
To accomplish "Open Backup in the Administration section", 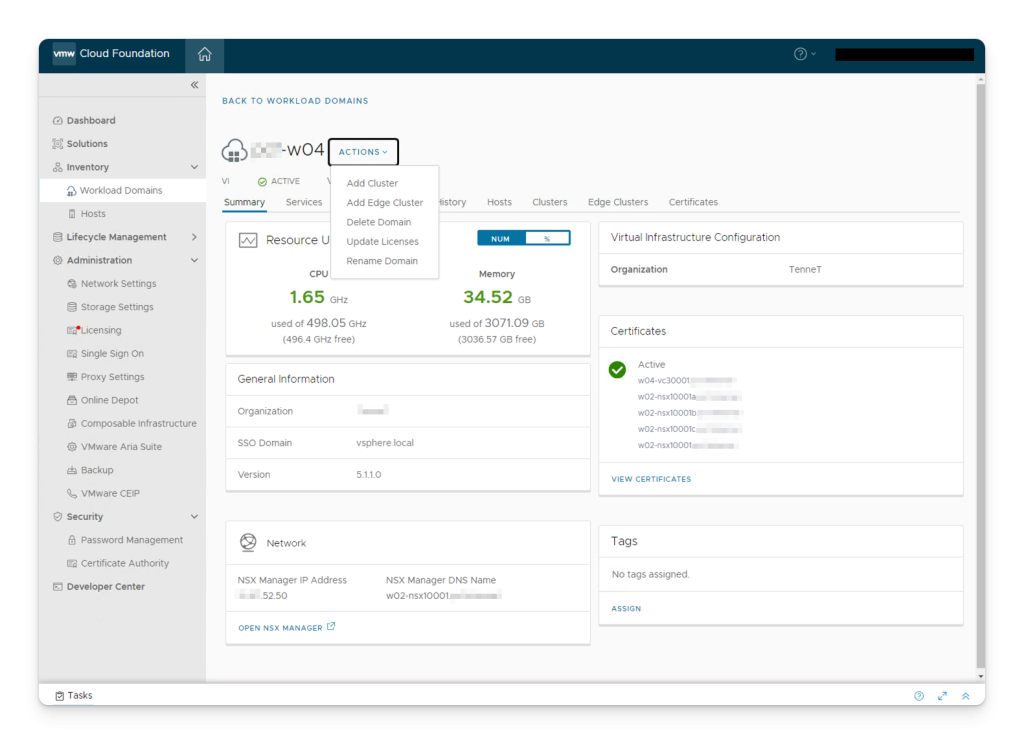I will [x=97, y=470].
